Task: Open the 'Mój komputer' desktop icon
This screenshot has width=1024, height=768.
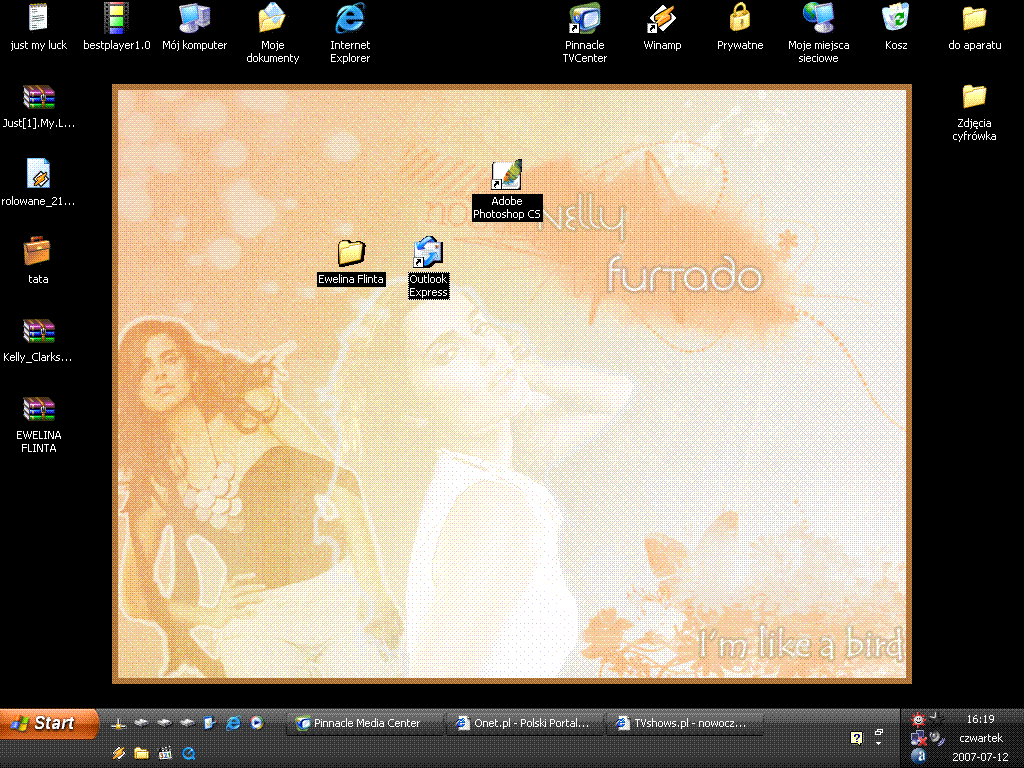Action: [195, 18]
